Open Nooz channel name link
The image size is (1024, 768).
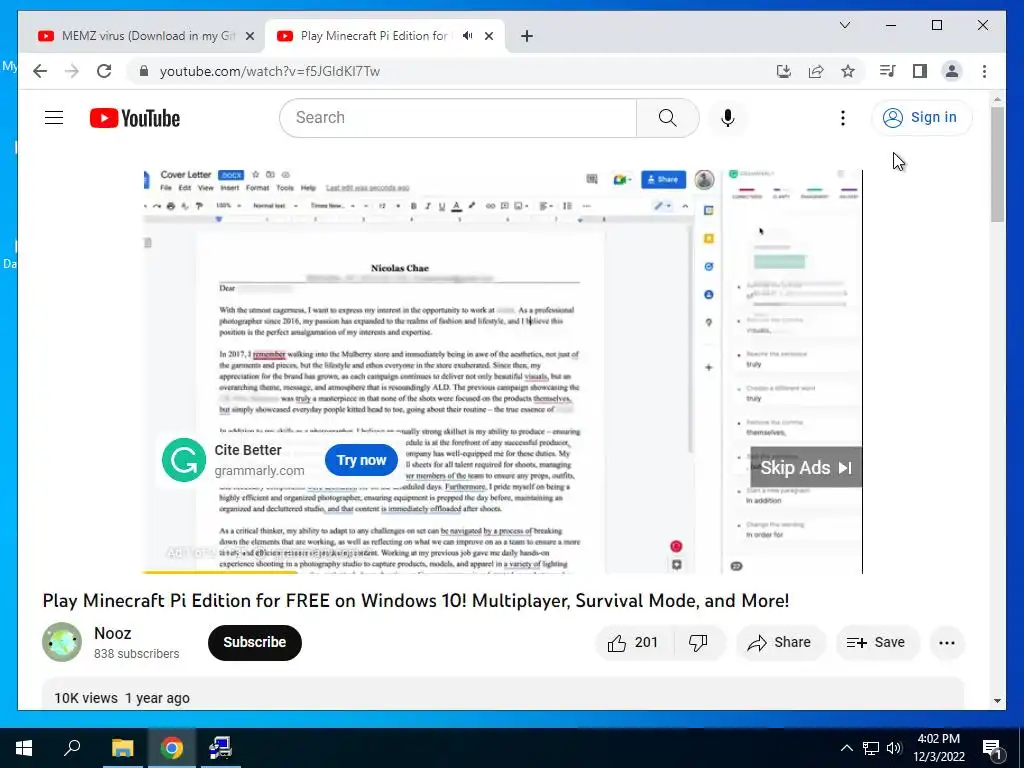click(x=112, y=633)
